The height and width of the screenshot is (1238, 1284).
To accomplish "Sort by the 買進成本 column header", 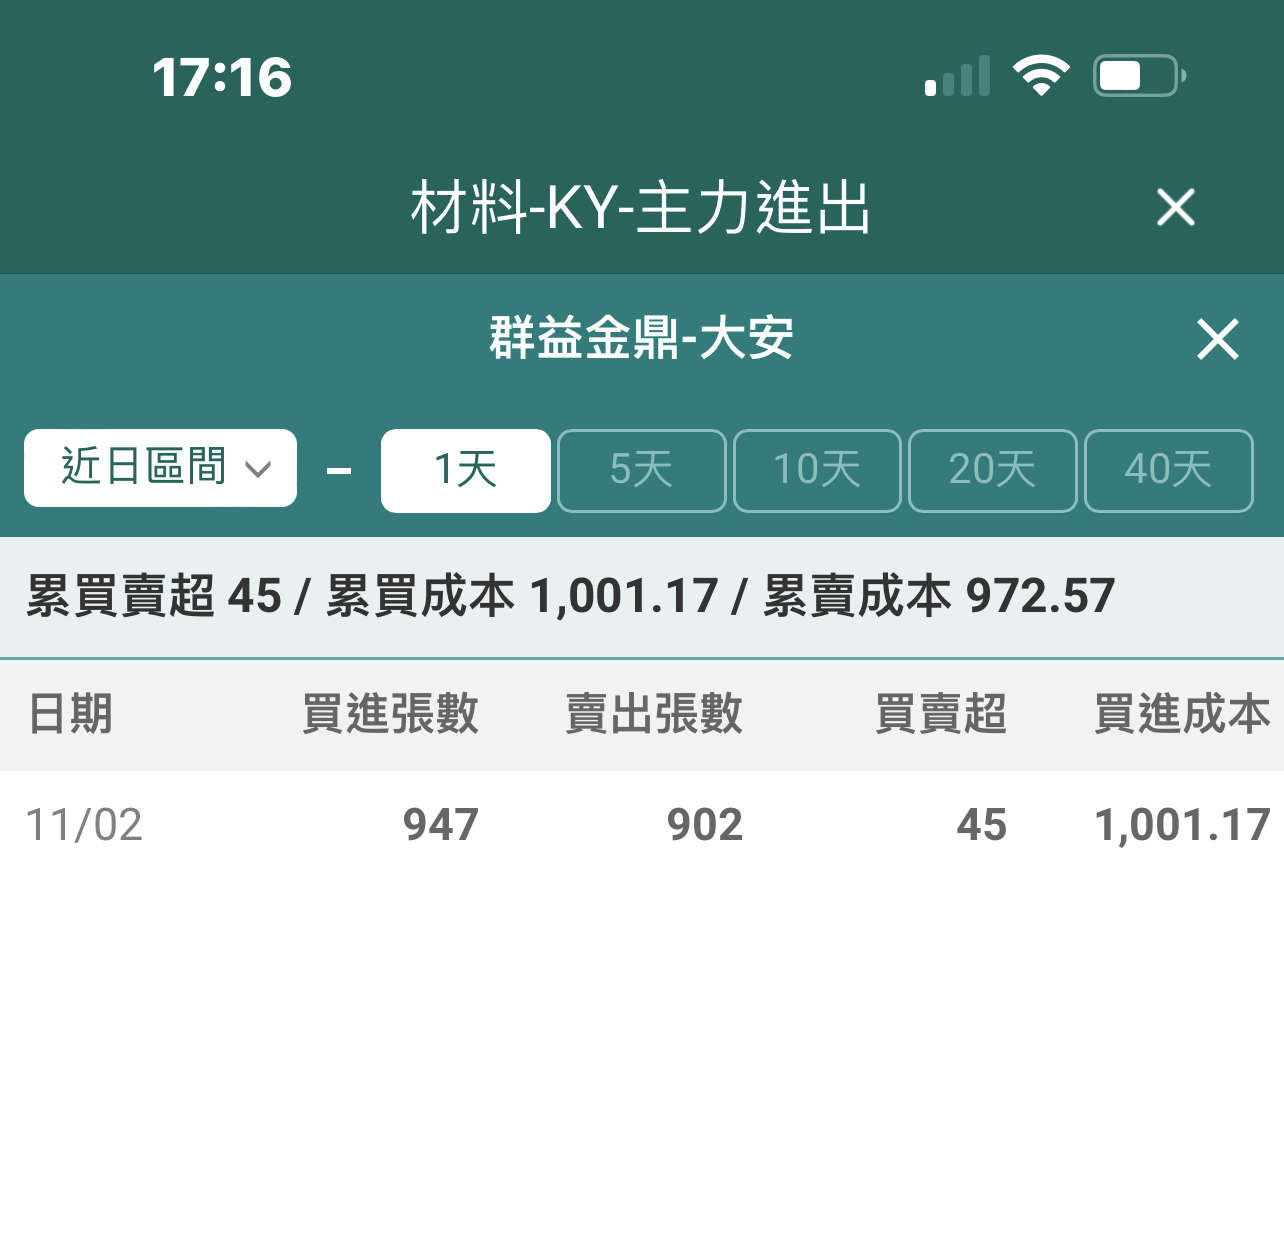I will (1180, 714).
